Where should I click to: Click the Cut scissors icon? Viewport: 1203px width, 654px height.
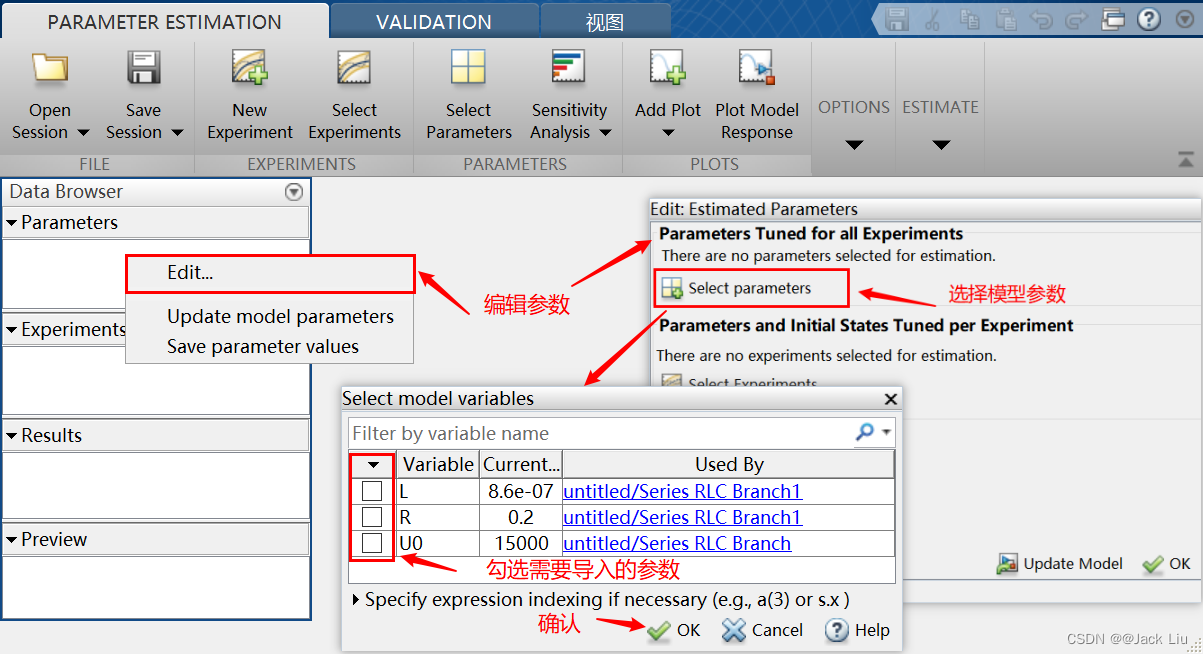(933, 19)
